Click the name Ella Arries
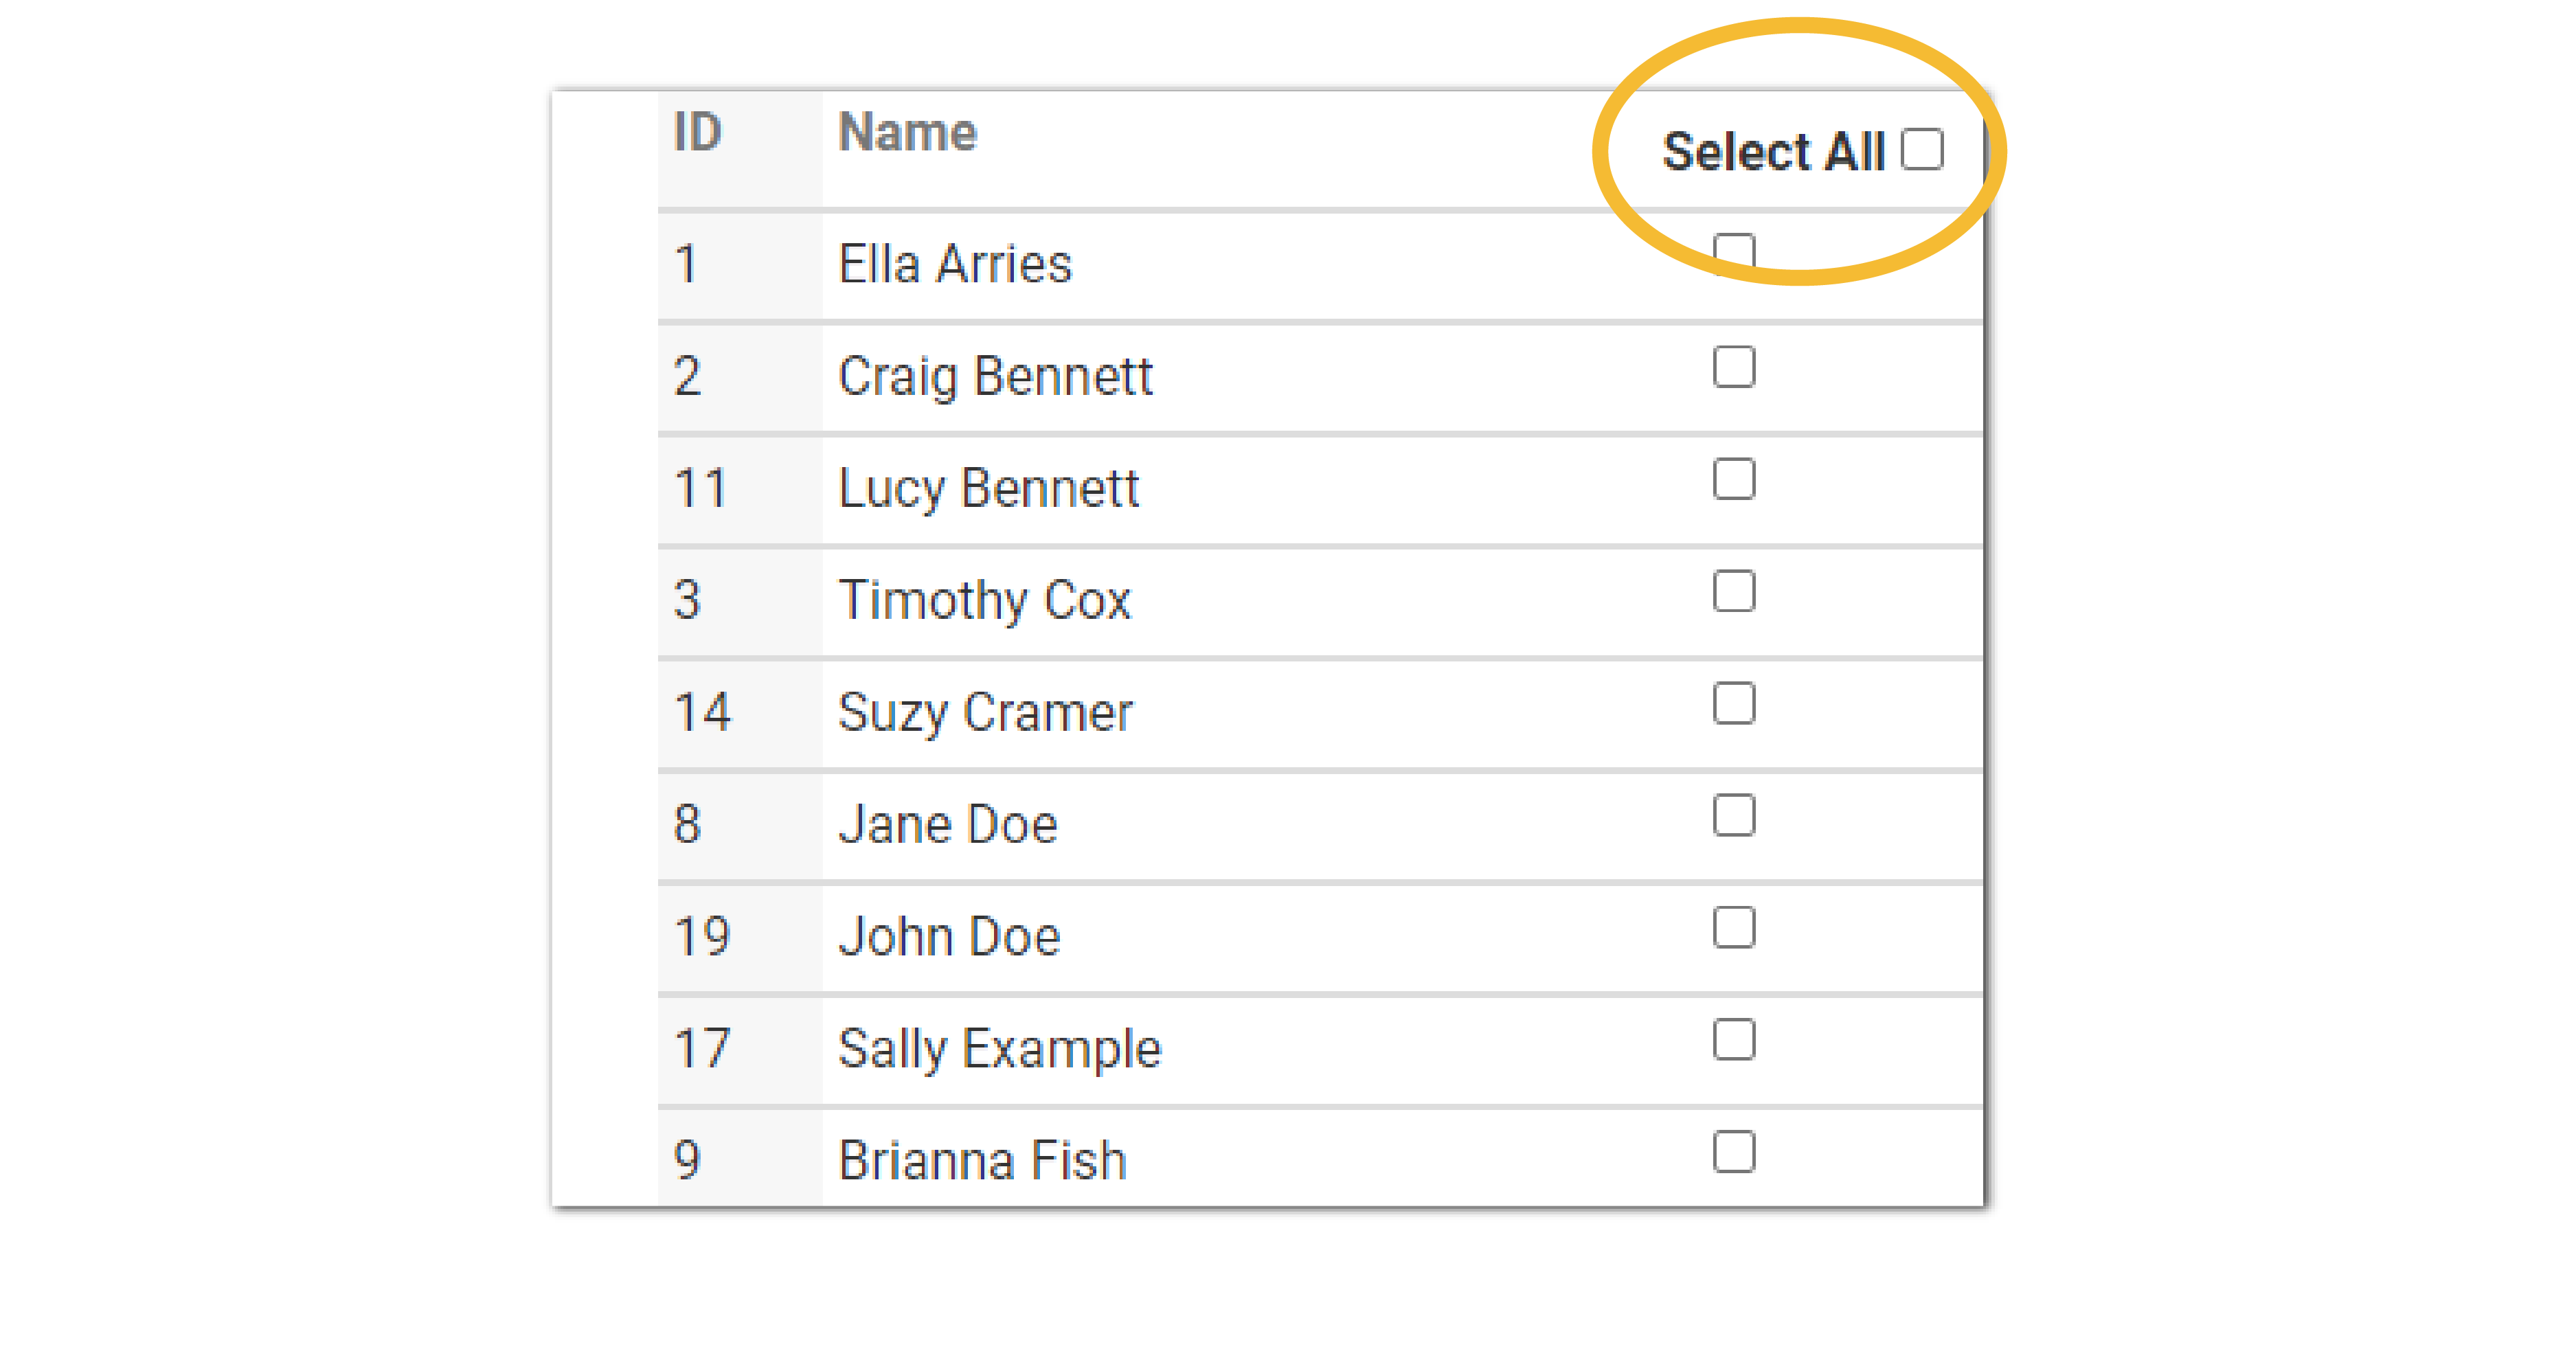 click(x=954, y=265)
